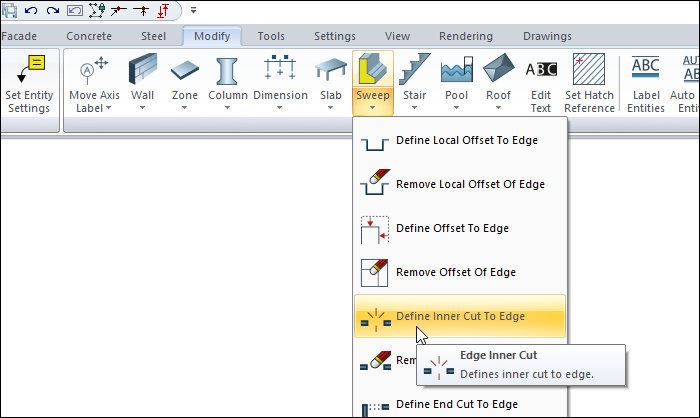Click the Redo arrow in quick access toolbar
The width and height of the screenshot is (700, 418).
point(52,10)
